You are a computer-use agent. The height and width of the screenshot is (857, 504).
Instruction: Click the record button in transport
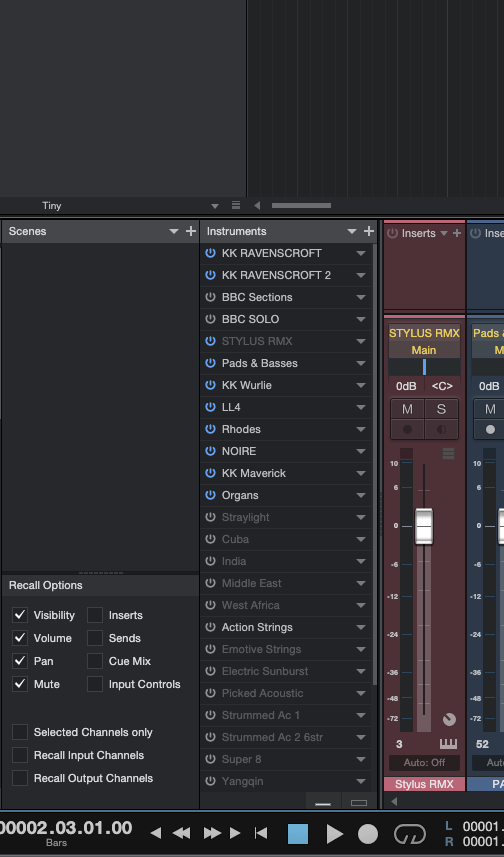[368, 834]
